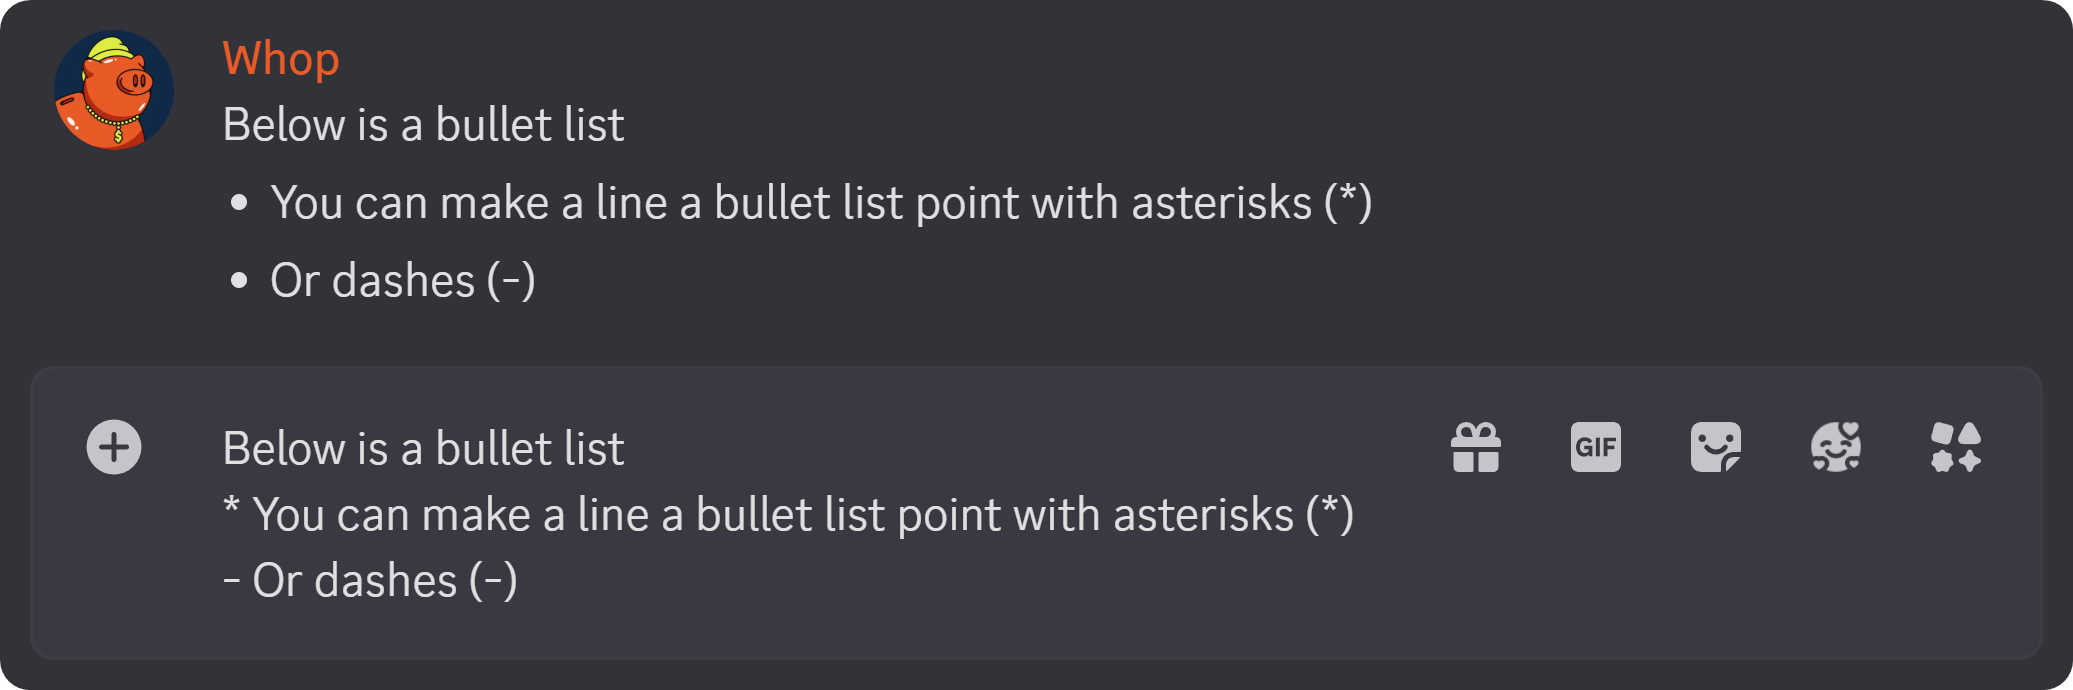
Task: Click the emoji smiley face icon
Action: coord(1836,447)
